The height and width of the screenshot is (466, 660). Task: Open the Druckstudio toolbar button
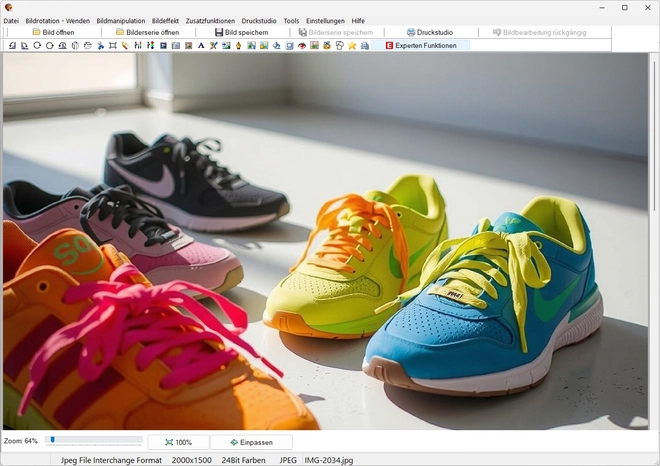tap(429, 32)
